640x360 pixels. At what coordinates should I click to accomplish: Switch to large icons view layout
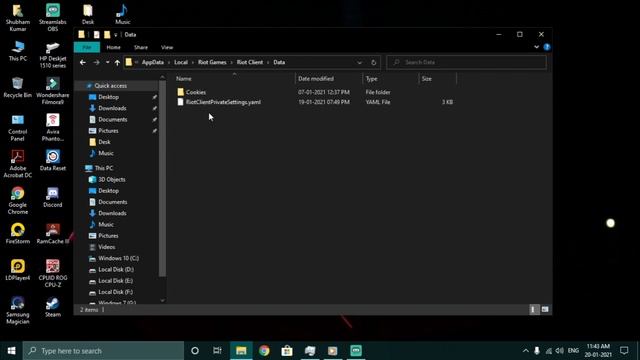click(x=545, y=309)
